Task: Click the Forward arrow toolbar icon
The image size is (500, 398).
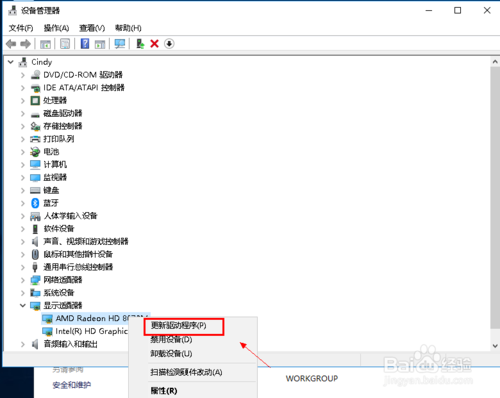Action: (26, 44)
